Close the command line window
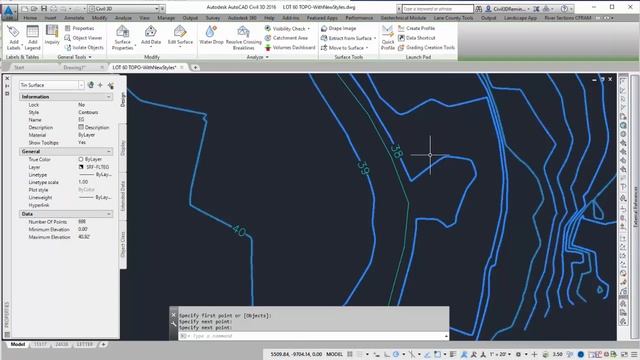Viewport: 640px width, 360px height. [173, 315]
